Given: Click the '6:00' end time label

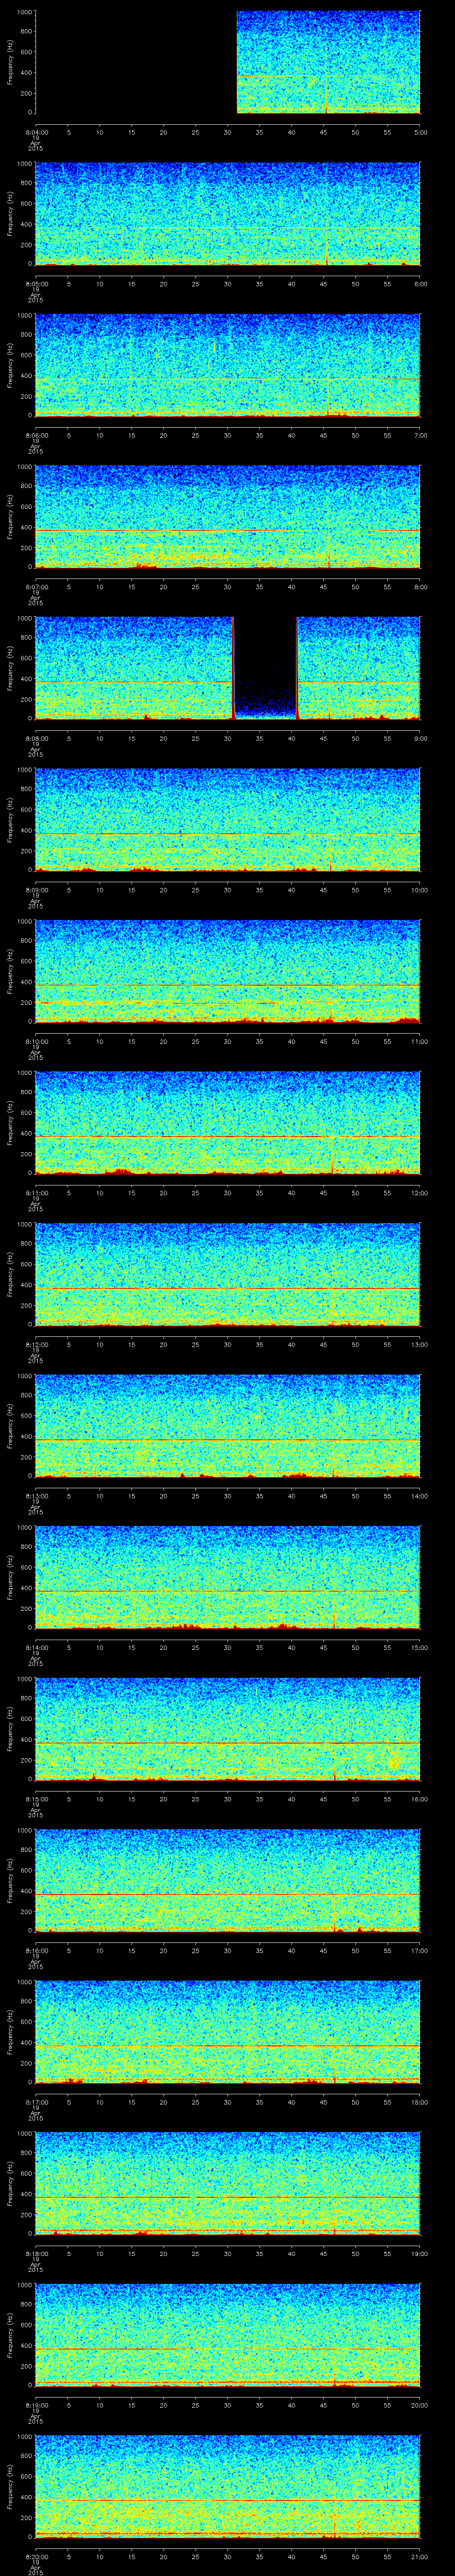Looking at the screenshot, I should tap(420, 284).
